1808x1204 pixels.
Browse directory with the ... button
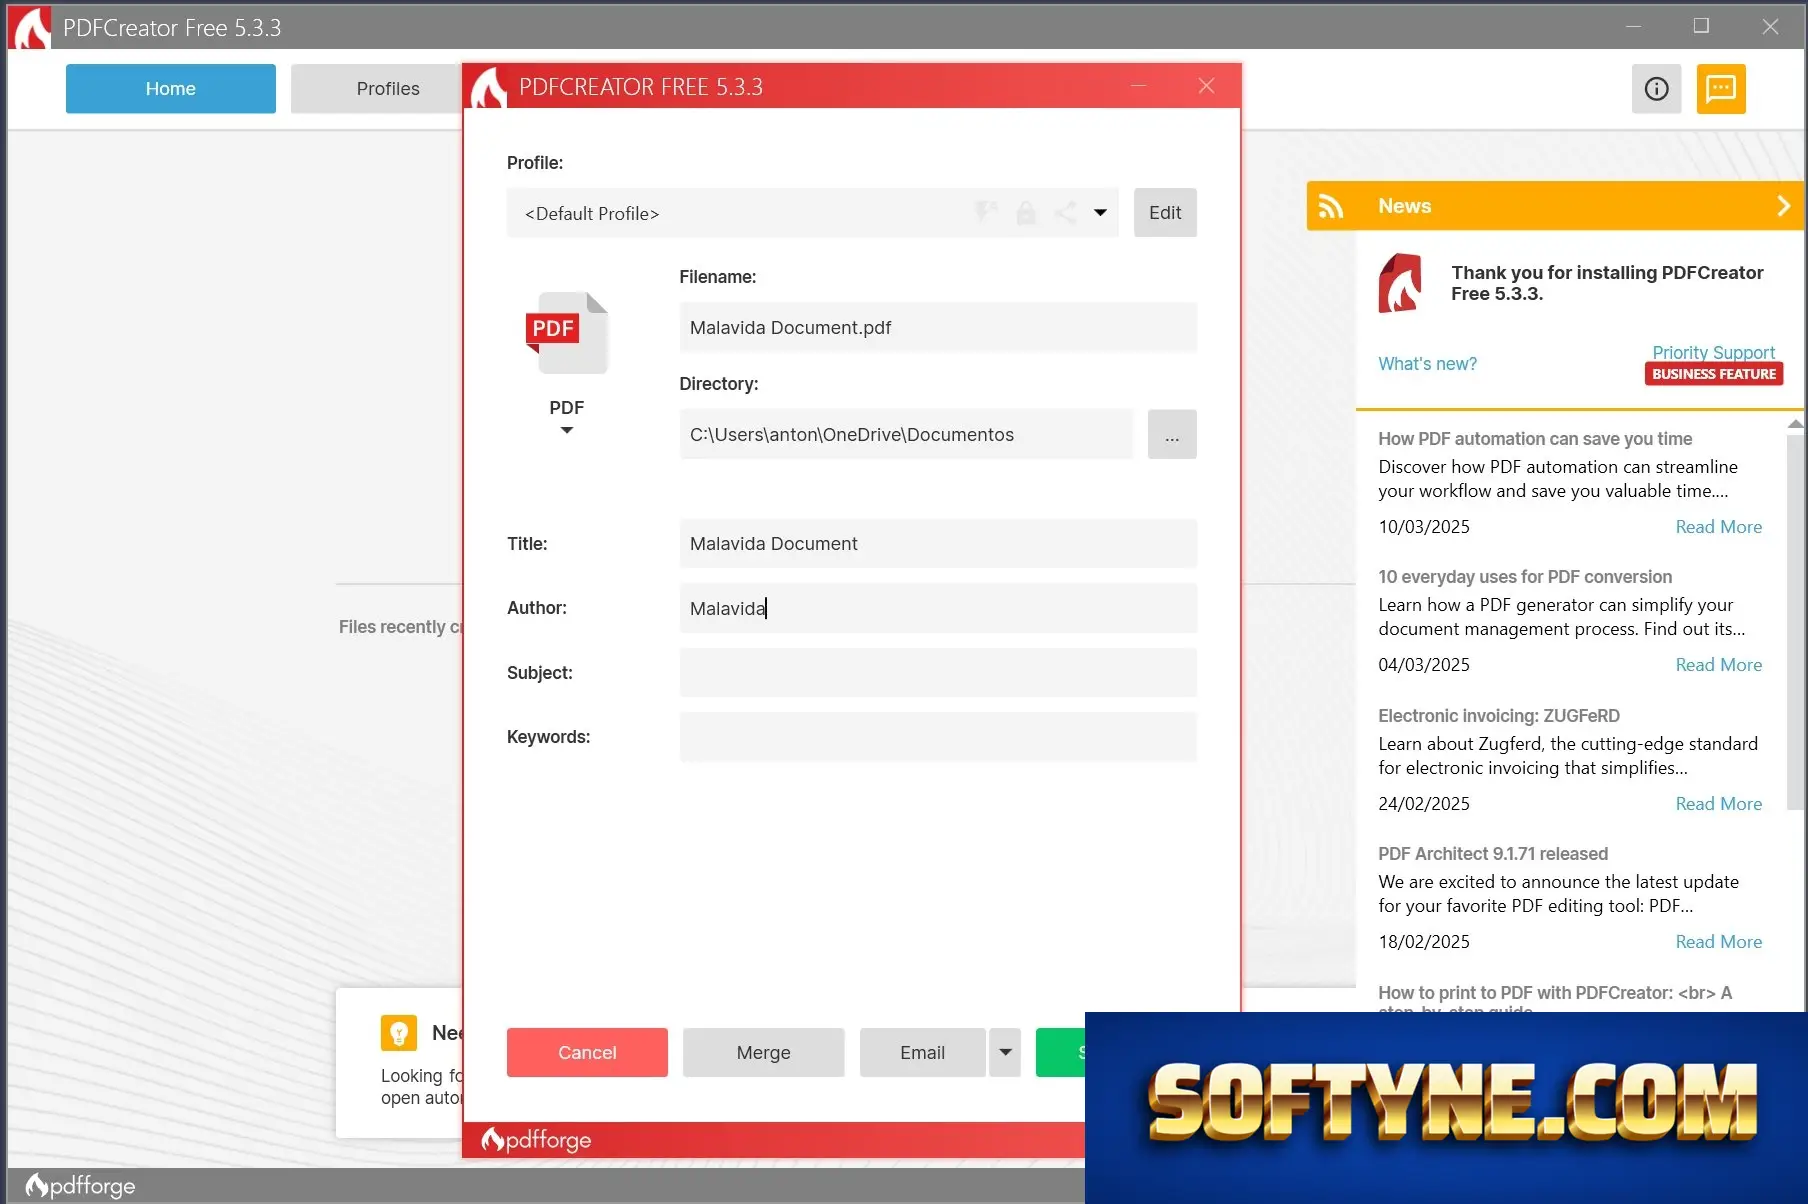click(1172, 434)
